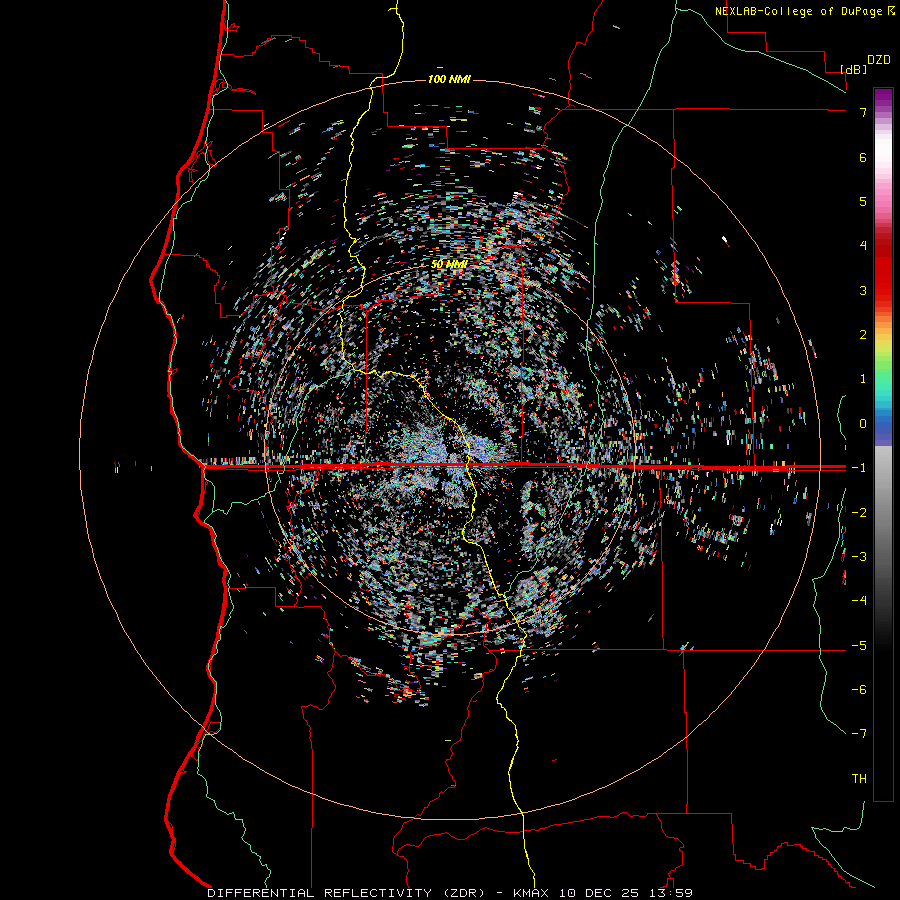The width and height of the screenshot is (900, 900).
Task: Click the positive 3 color scale tick
Action: [x=863, y=290]
